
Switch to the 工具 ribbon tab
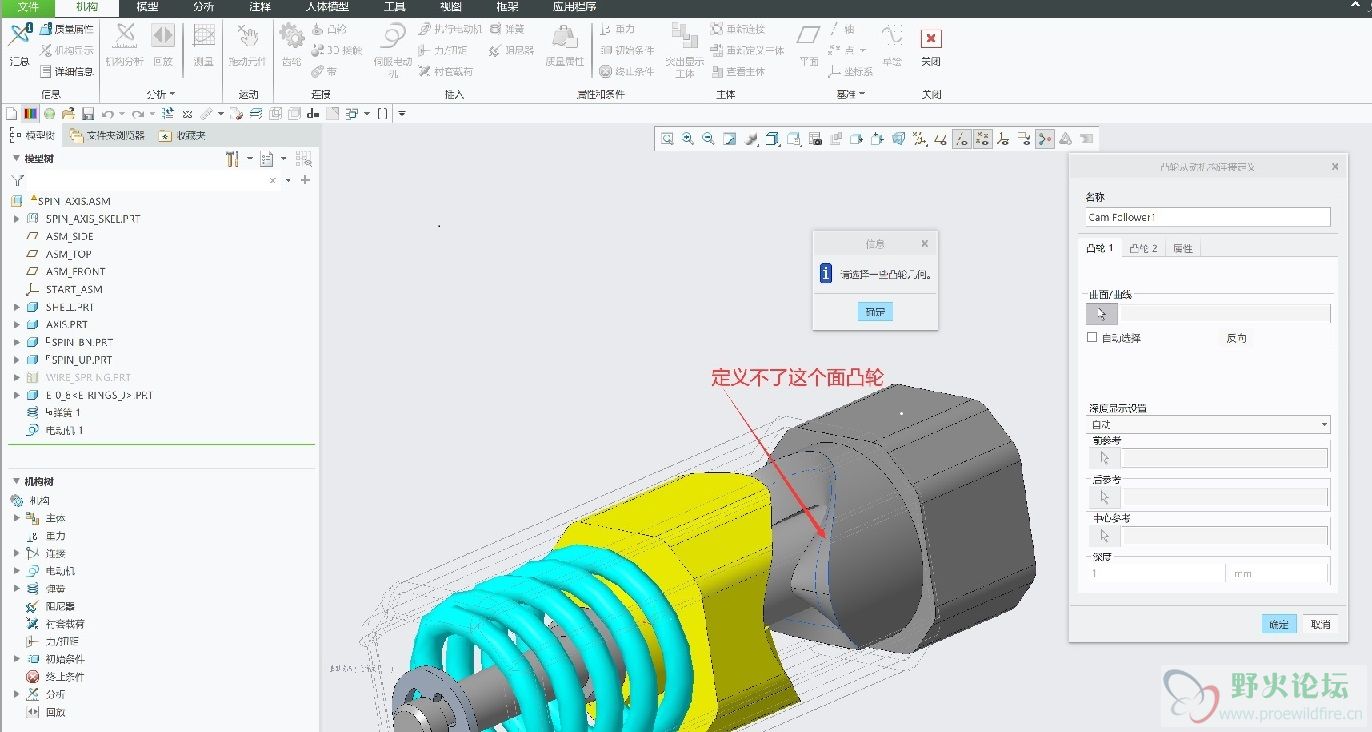point(394,7)
